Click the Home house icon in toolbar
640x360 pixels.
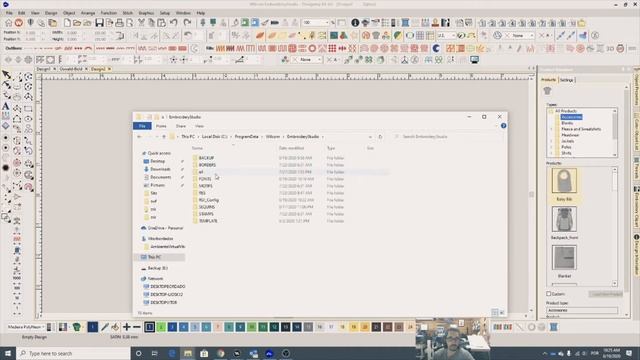point(8,22)
